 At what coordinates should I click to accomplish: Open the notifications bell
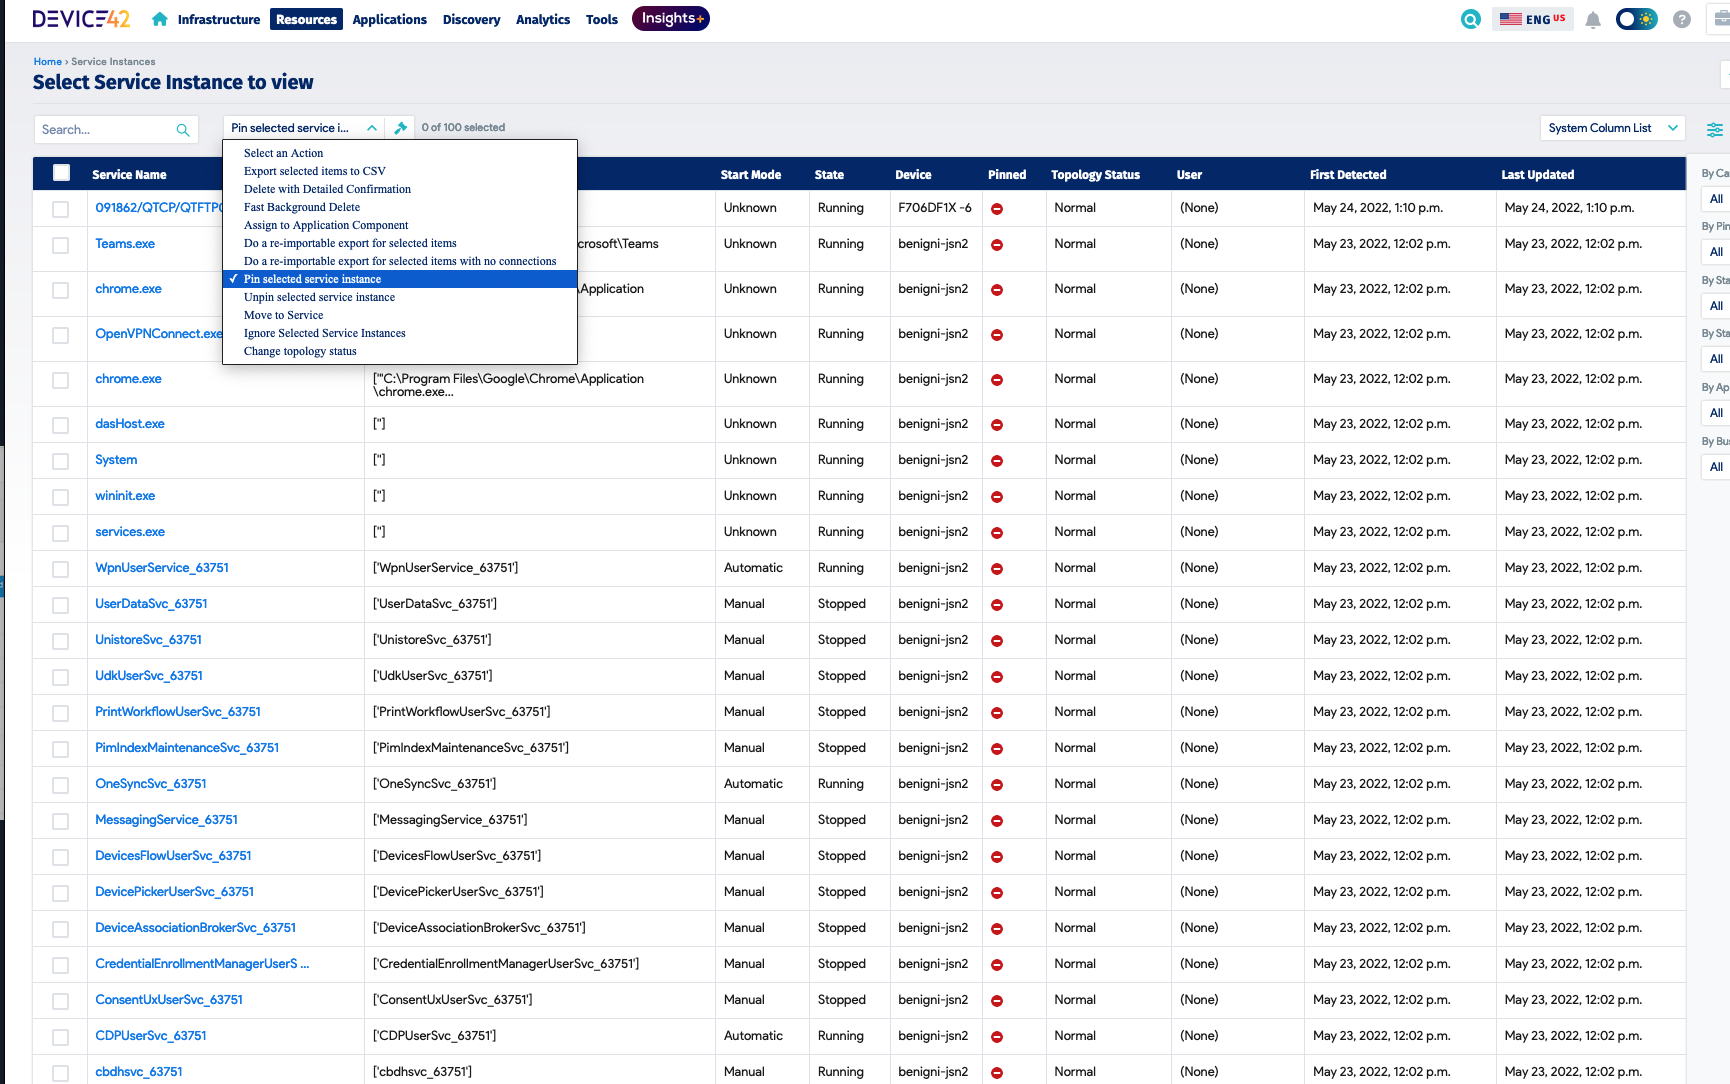[x=1593, y=20]
